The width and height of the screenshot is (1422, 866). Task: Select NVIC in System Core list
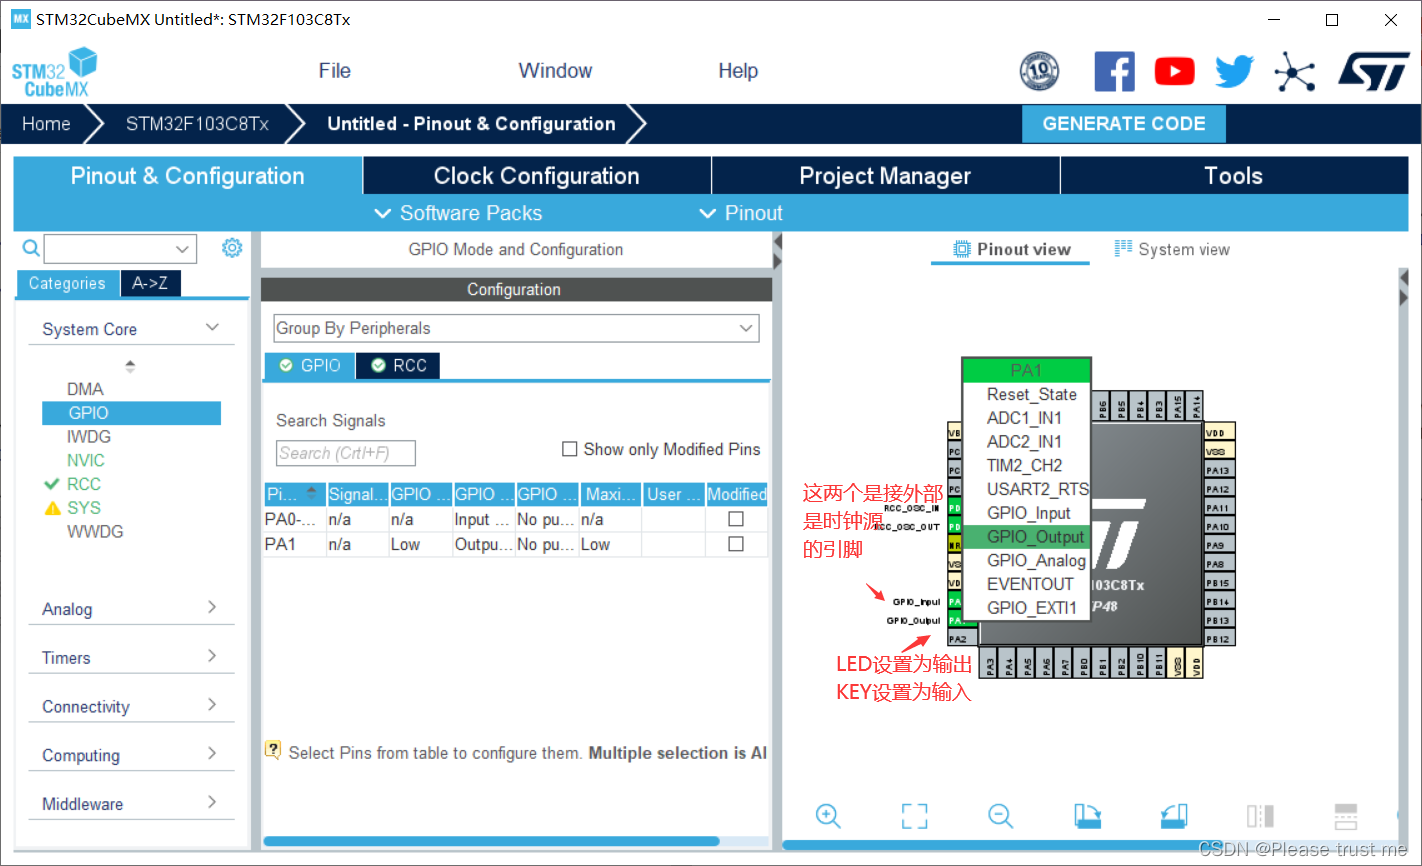86,460
